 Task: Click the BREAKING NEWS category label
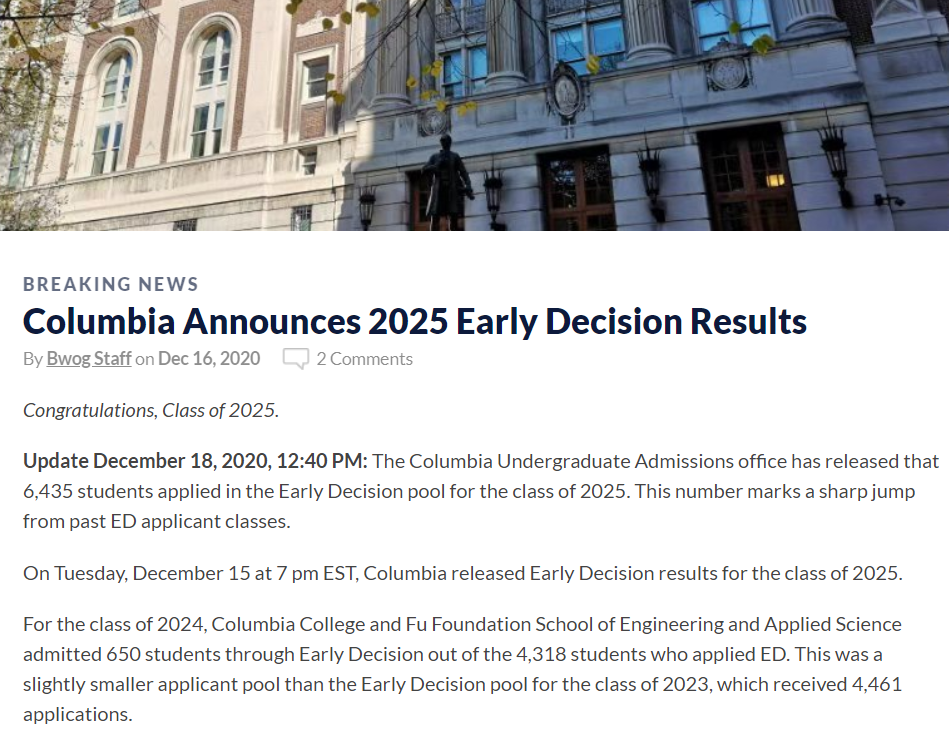[x=111, y=284]
